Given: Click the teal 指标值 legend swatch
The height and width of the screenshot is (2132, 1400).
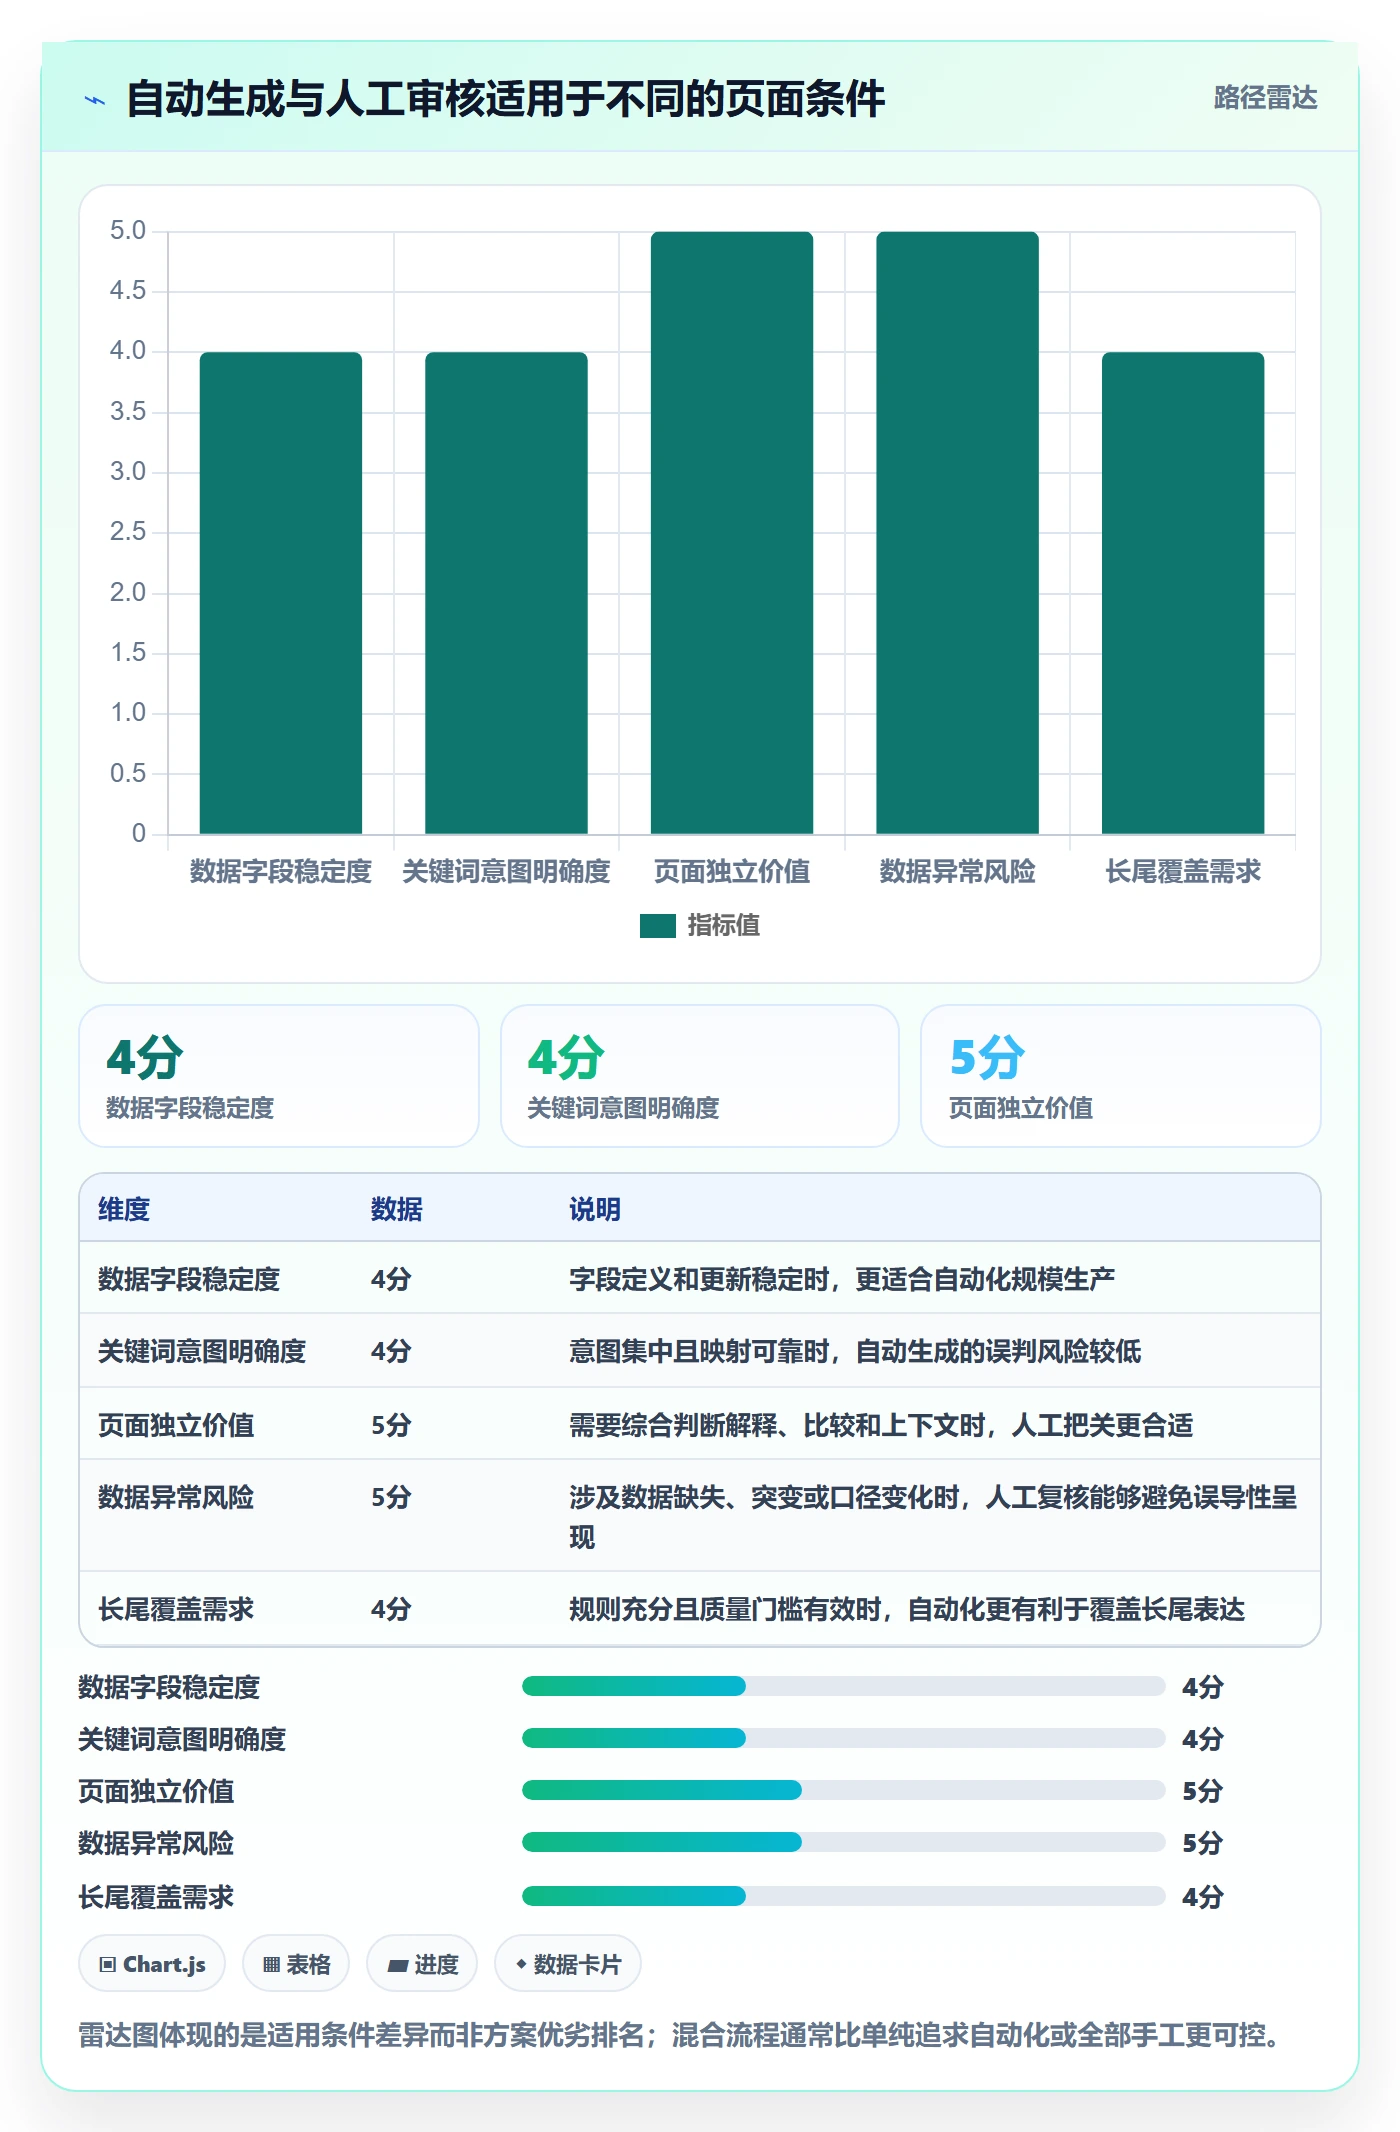Looking at the screenshot, I should (658, 926).
